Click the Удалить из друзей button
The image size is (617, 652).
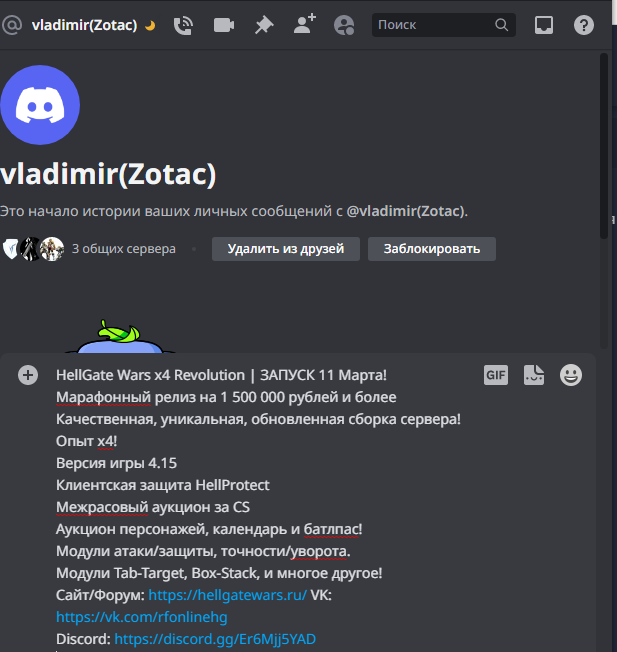click(286, 249)
